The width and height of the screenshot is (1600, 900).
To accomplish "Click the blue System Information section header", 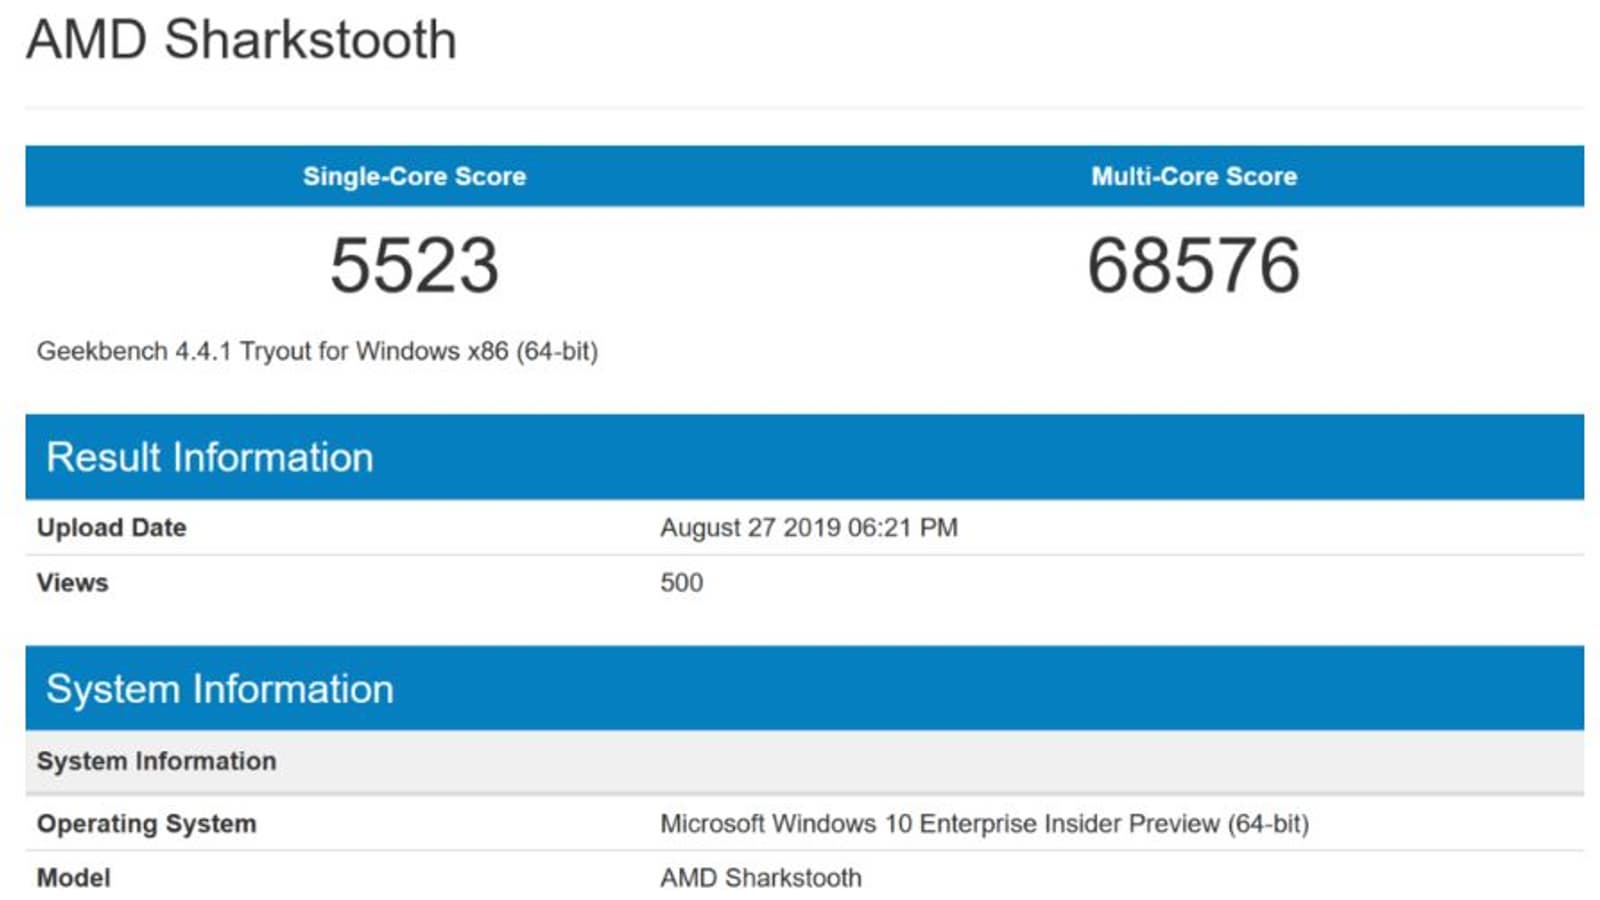I will [220, 689].
